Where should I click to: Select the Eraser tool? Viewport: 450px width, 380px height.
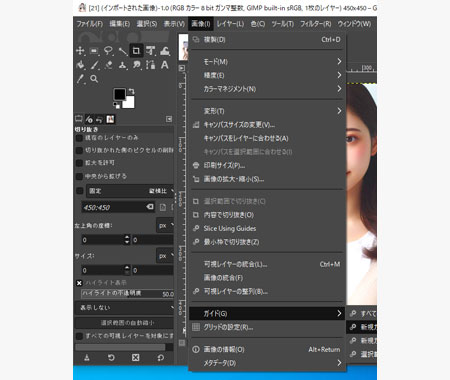coord(108,65)
